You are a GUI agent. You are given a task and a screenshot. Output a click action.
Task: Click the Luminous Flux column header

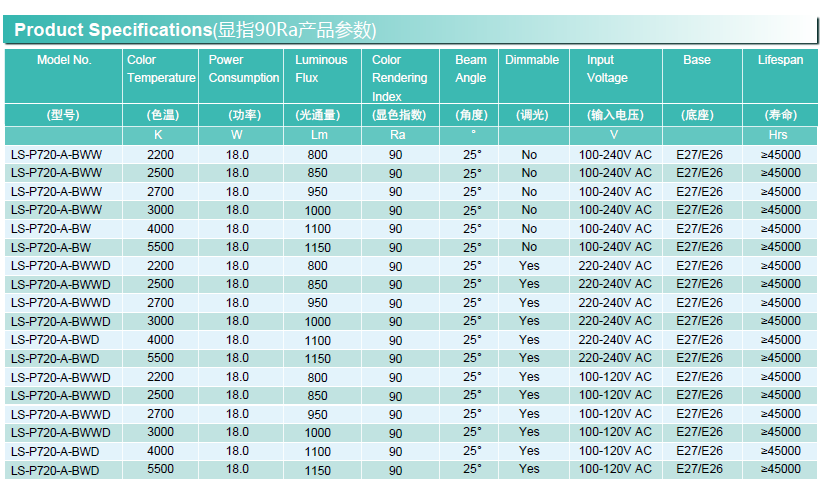coord(321,69)
